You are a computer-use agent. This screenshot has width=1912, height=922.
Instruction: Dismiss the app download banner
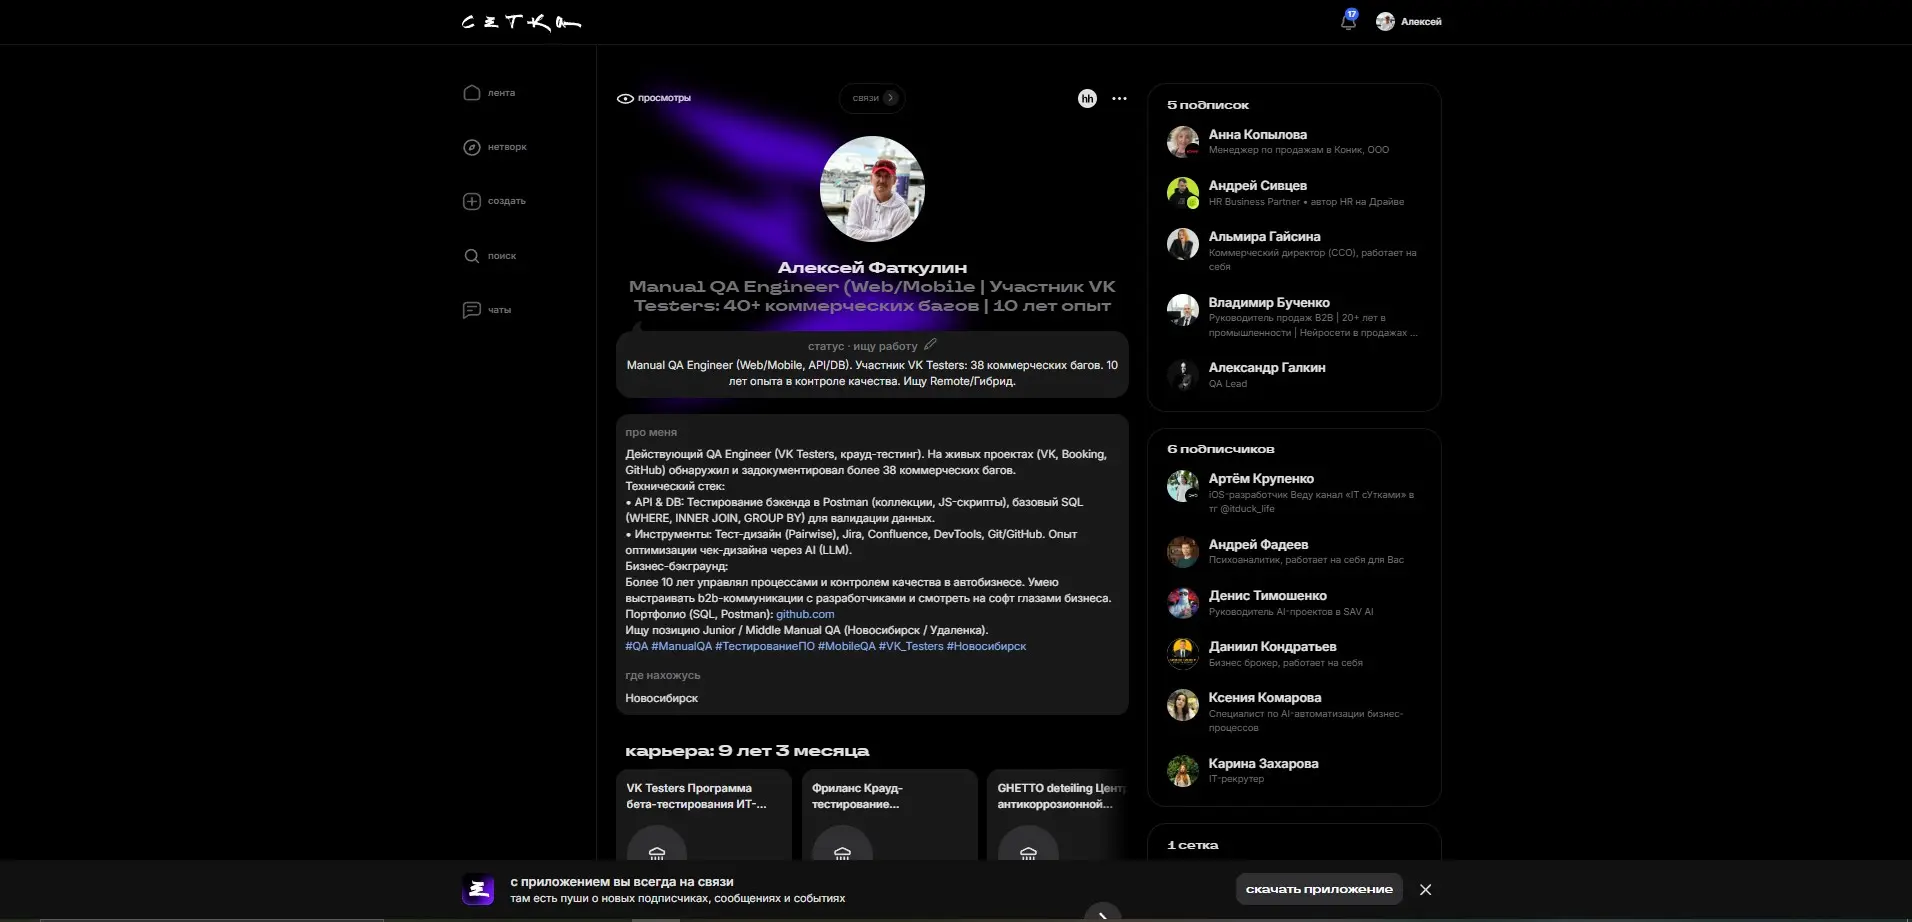(x=1426, y=889)
